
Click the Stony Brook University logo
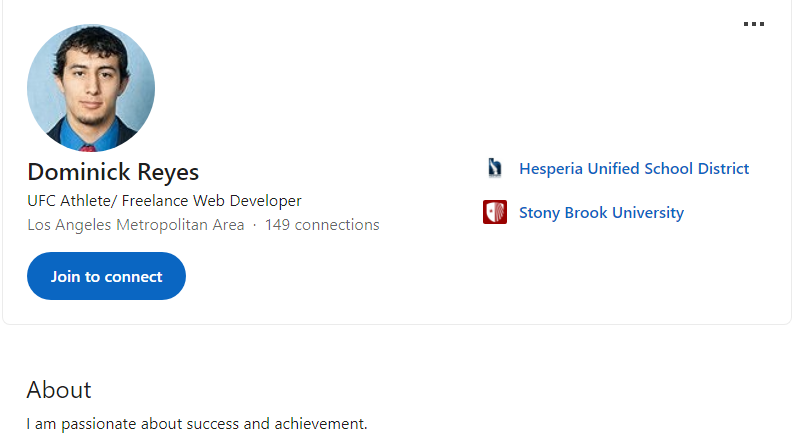pyautogui.click(x=495, y=212)
